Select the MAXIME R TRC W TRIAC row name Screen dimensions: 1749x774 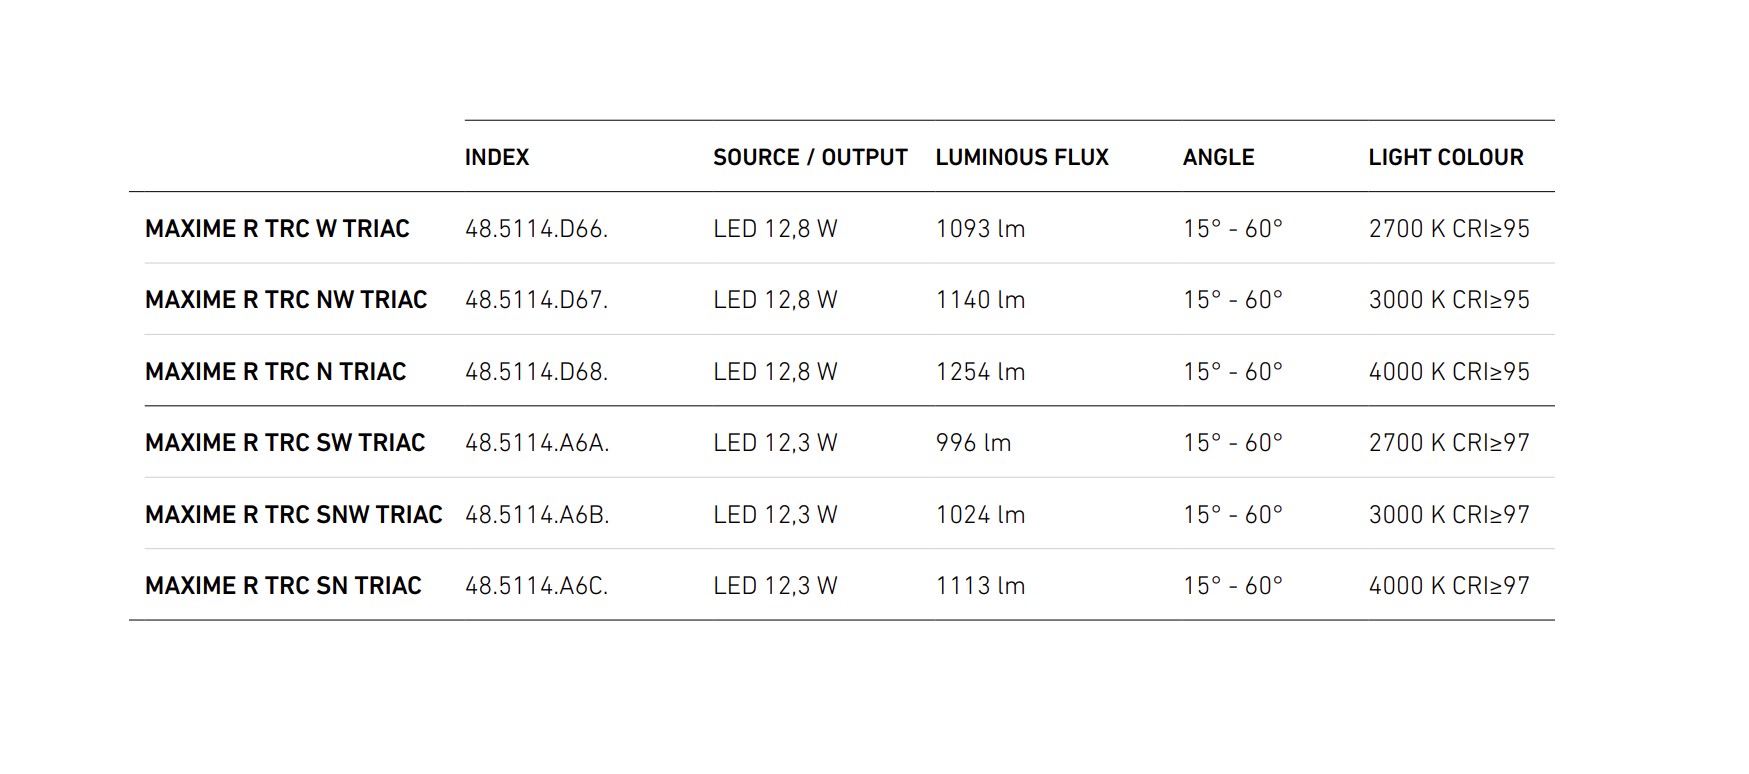[x=277, y=229]
